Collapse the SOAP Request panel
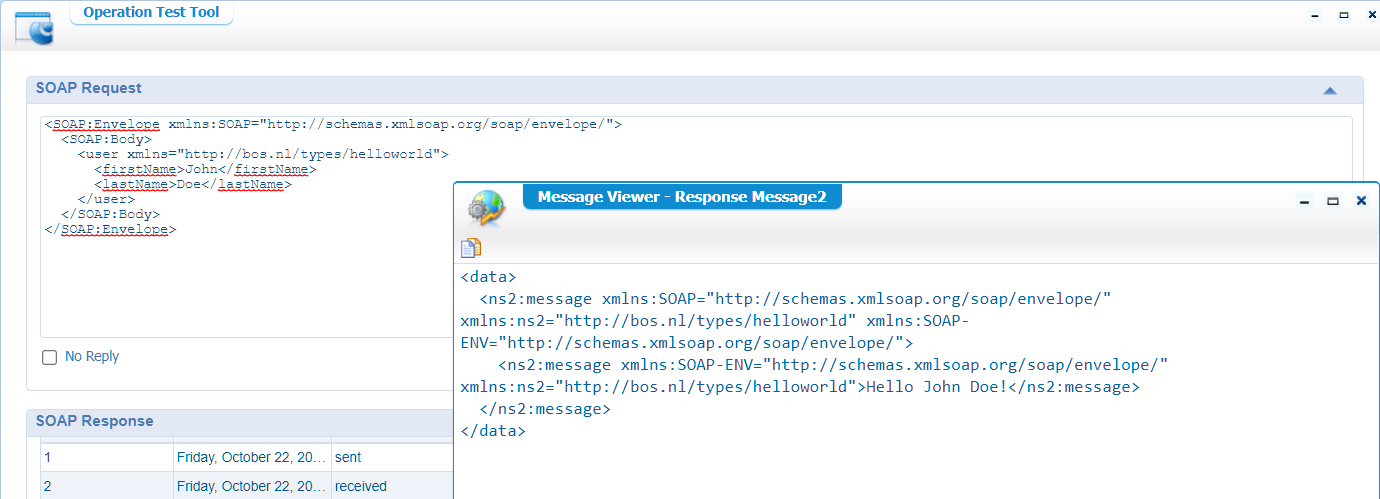The height and width of the screenshot is (499, 1380). click(1330, 90)
